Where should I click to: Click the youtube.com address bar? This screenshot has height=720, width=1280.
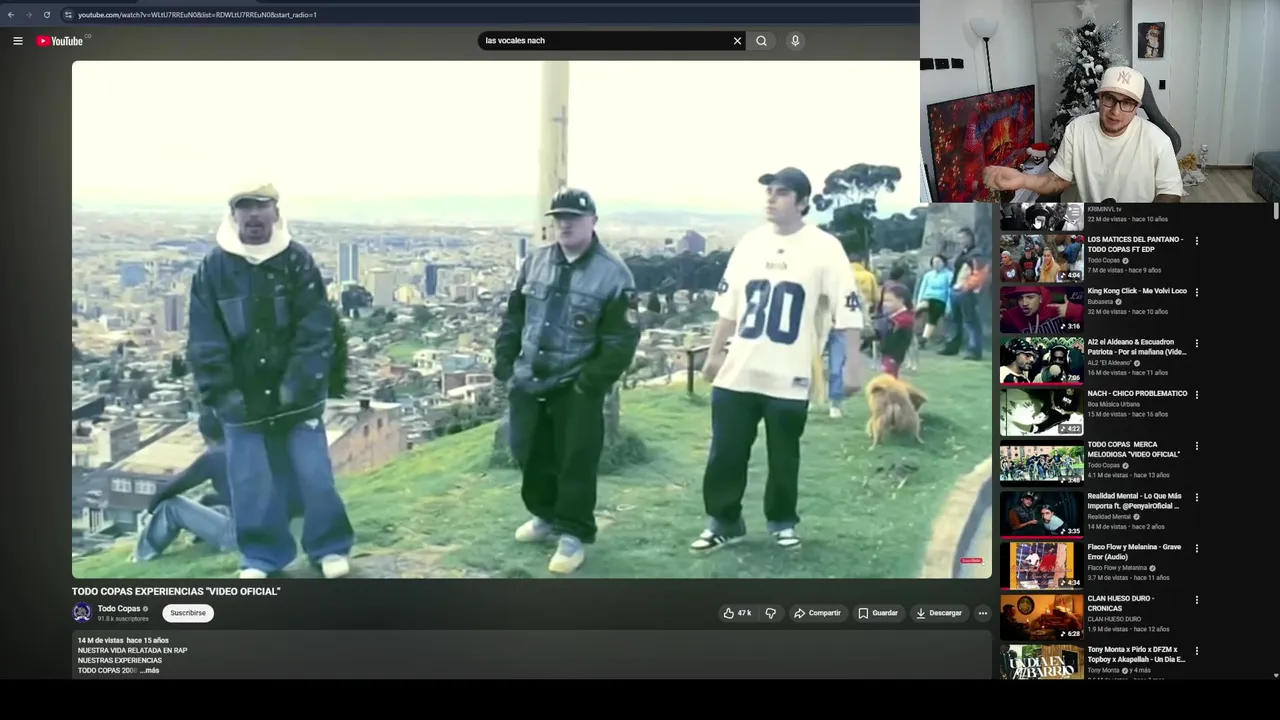(x=488, y=15)
